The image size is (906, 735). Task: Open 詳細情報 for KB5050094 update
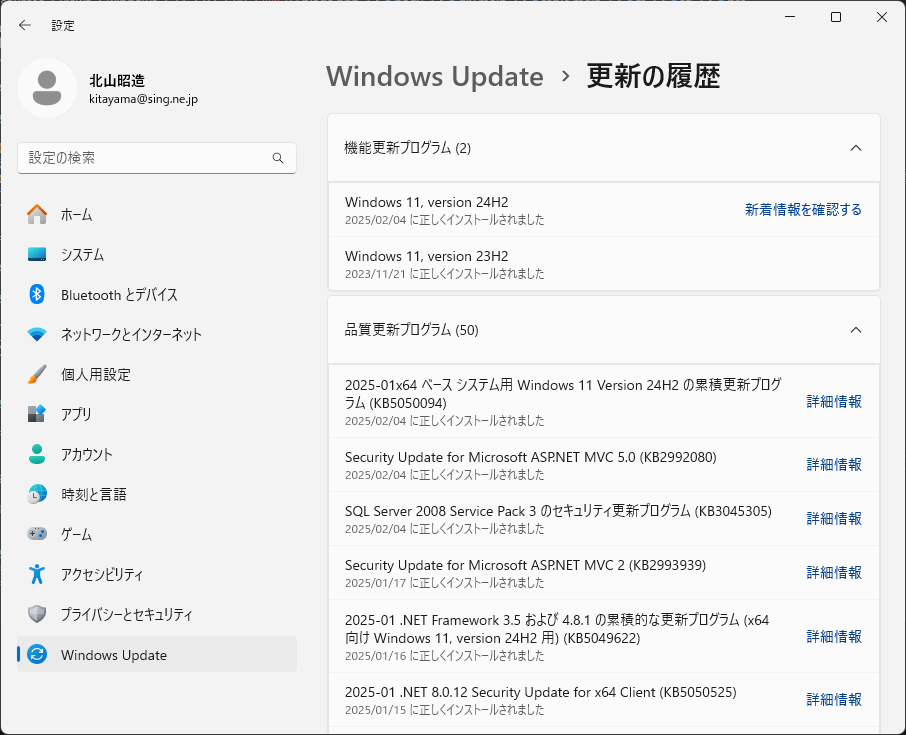[834, 401]
